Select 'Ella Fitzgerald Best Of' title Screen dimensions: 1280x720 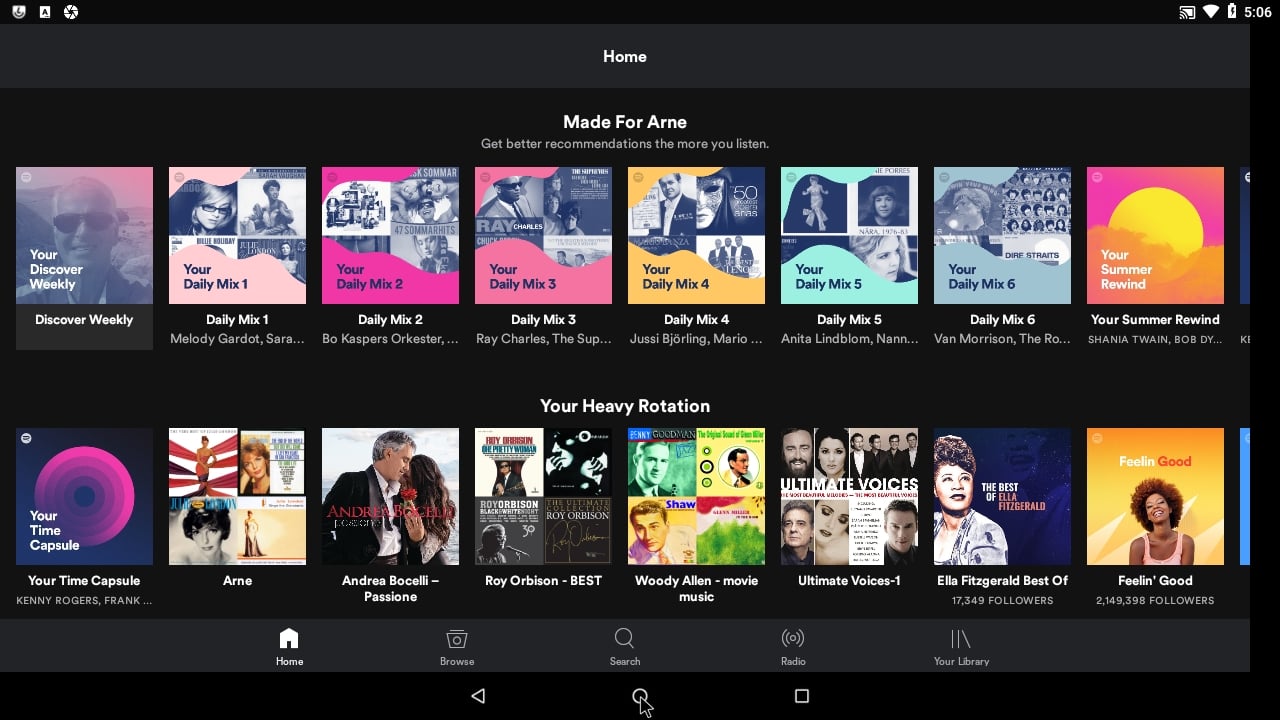click(x=1002, y=581)
